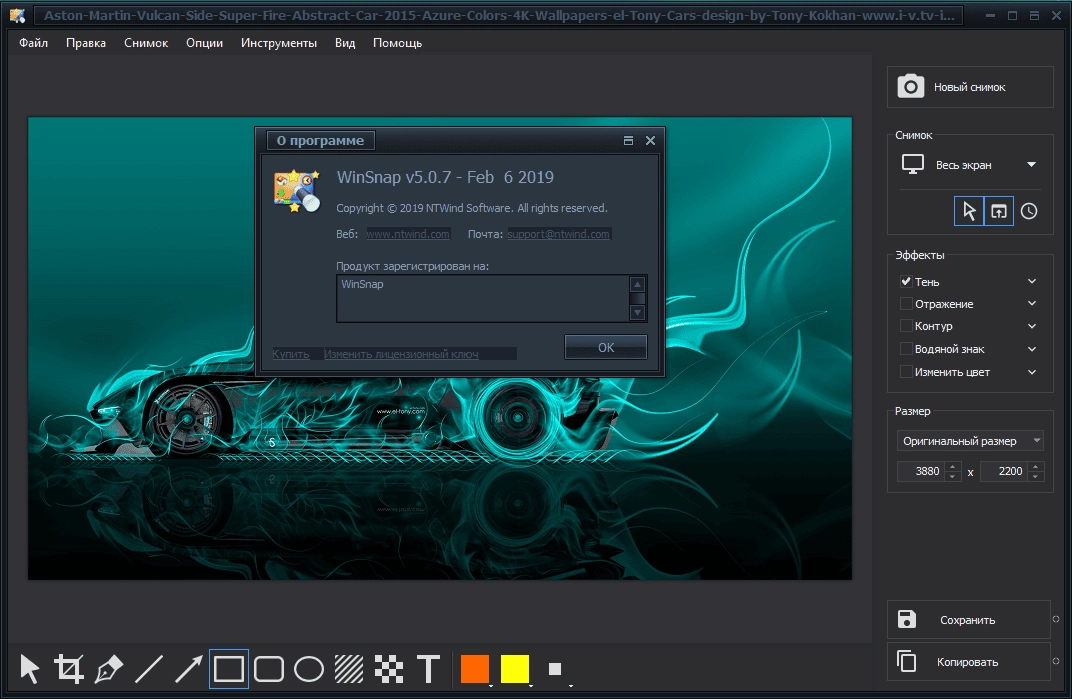The image size is (1072, 699).
Task: Expand the Изменить цвет options
Action: pos(1032,372)
